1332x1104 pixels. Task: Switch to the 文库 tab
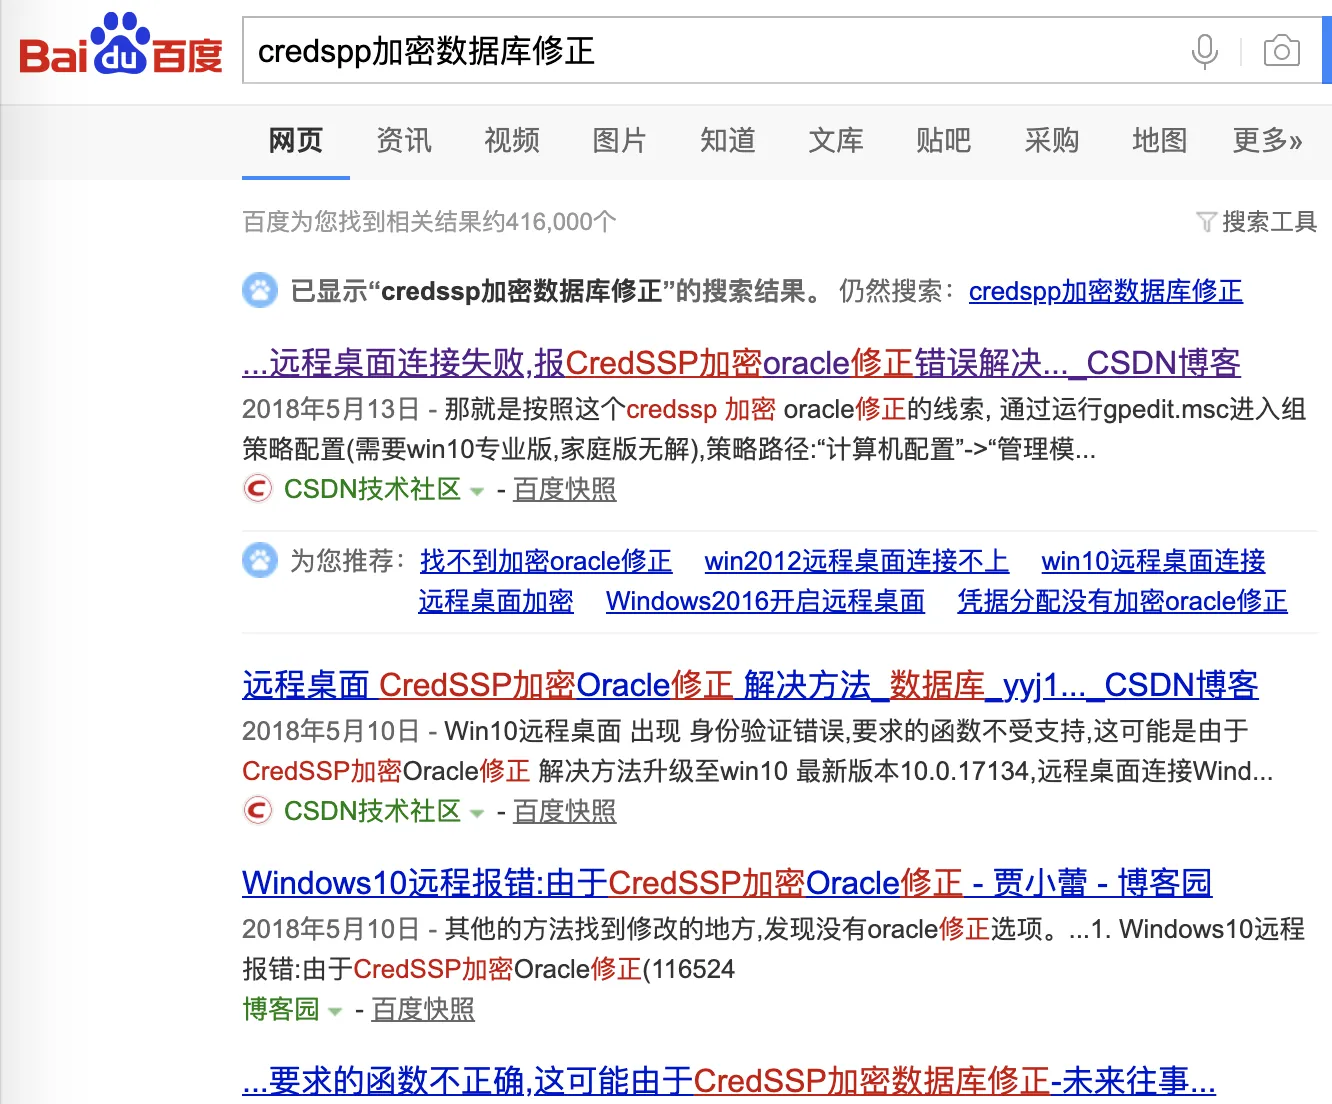(x=836, y=140)
